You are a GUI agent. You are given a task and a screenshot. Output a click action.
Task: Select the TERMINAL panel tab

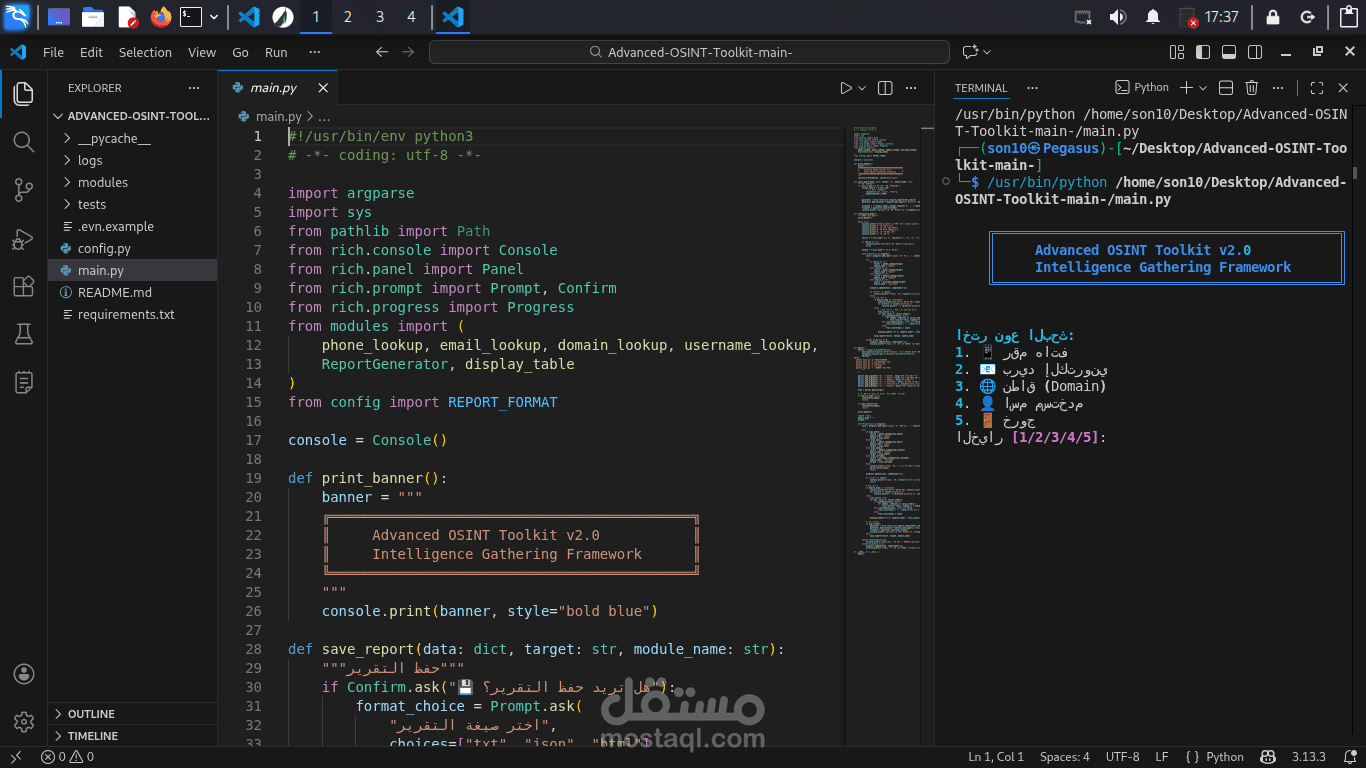981,88
